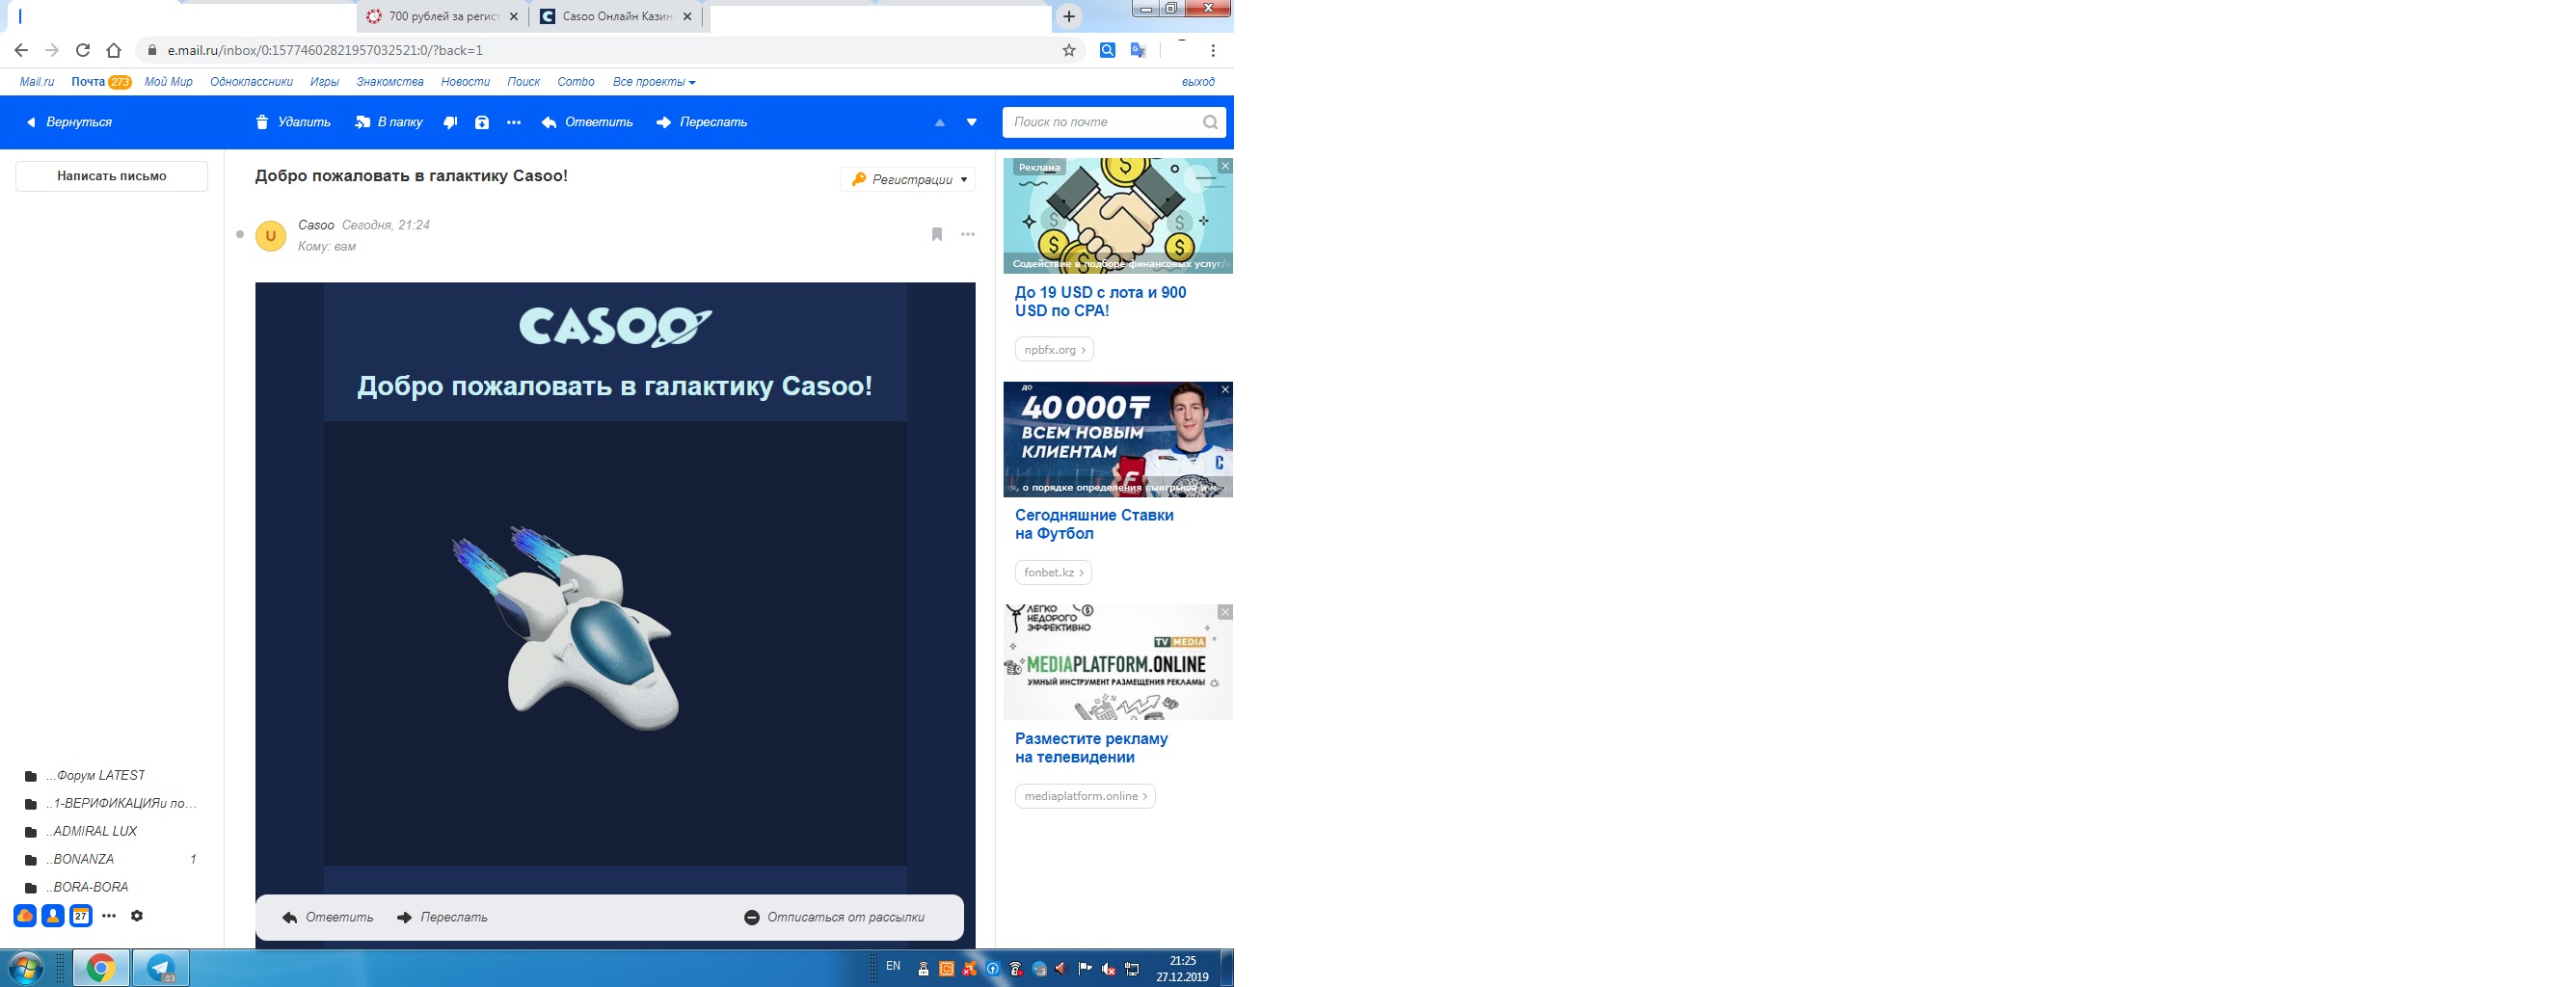
Task: Switch to the 700 рублей за регистрацию tab
Action: tap(443, 17)
